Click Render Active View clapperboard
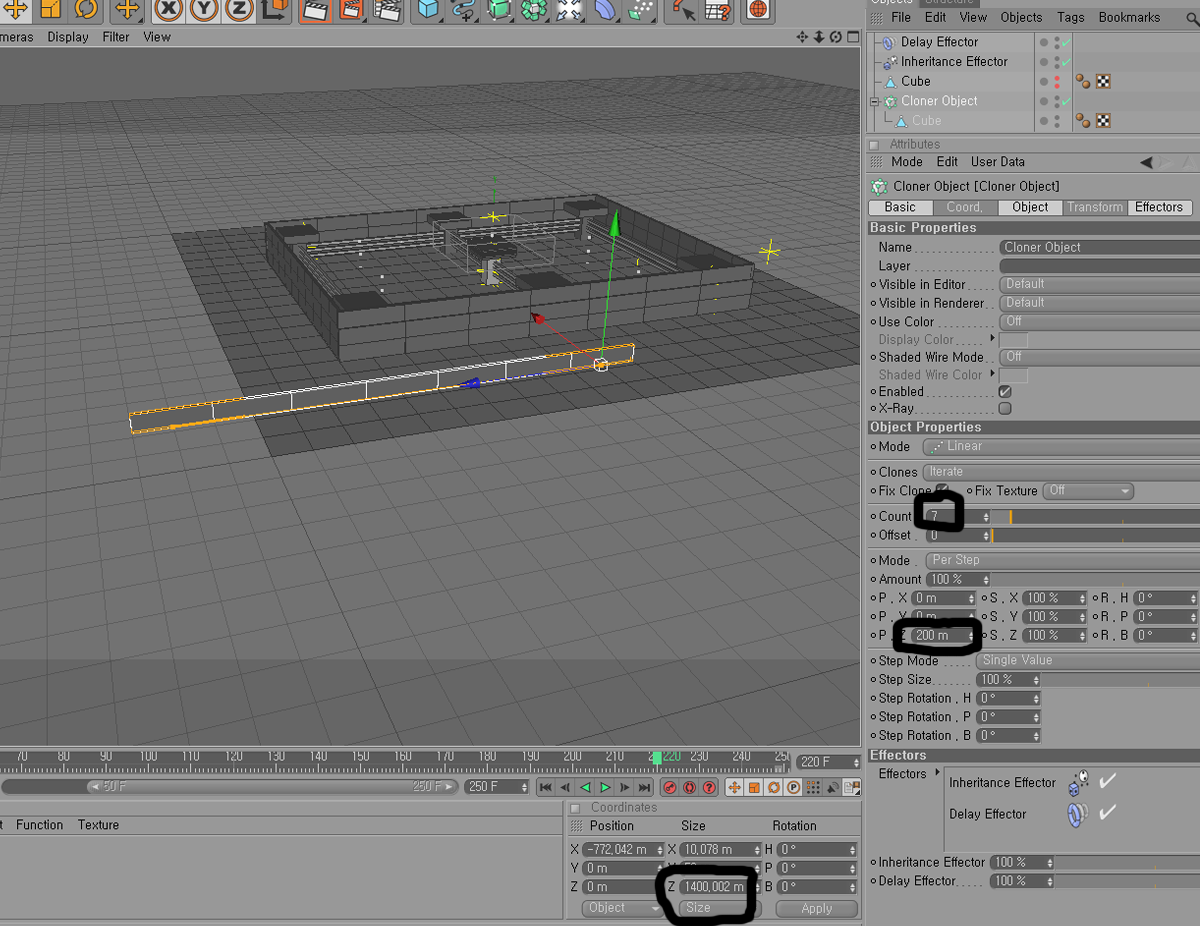This screenshot has width=1200, height=926. [316, 10]
